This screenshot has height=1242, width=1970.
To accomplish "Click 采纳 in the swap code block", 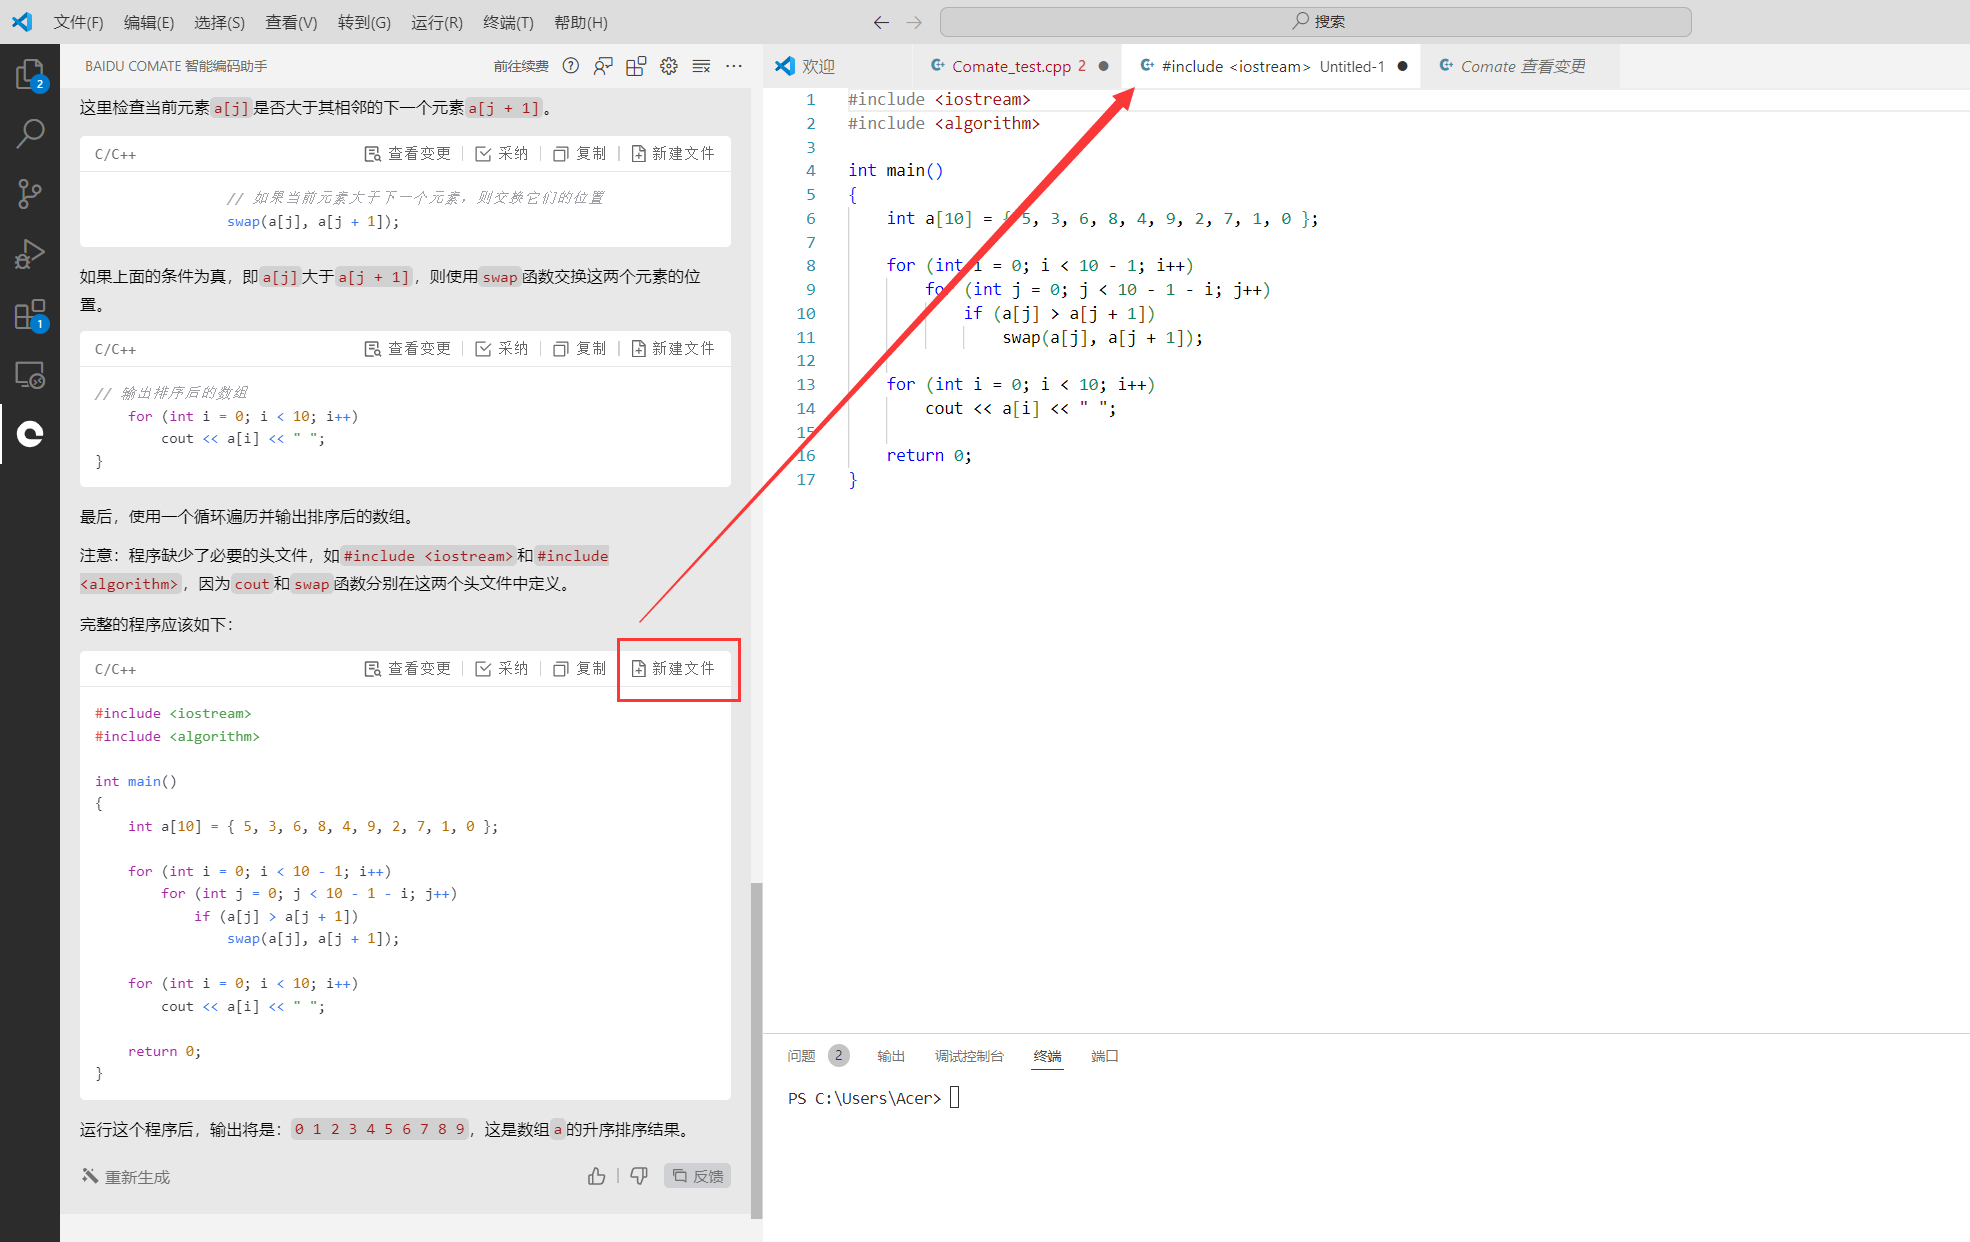I will tap(502, 153).
